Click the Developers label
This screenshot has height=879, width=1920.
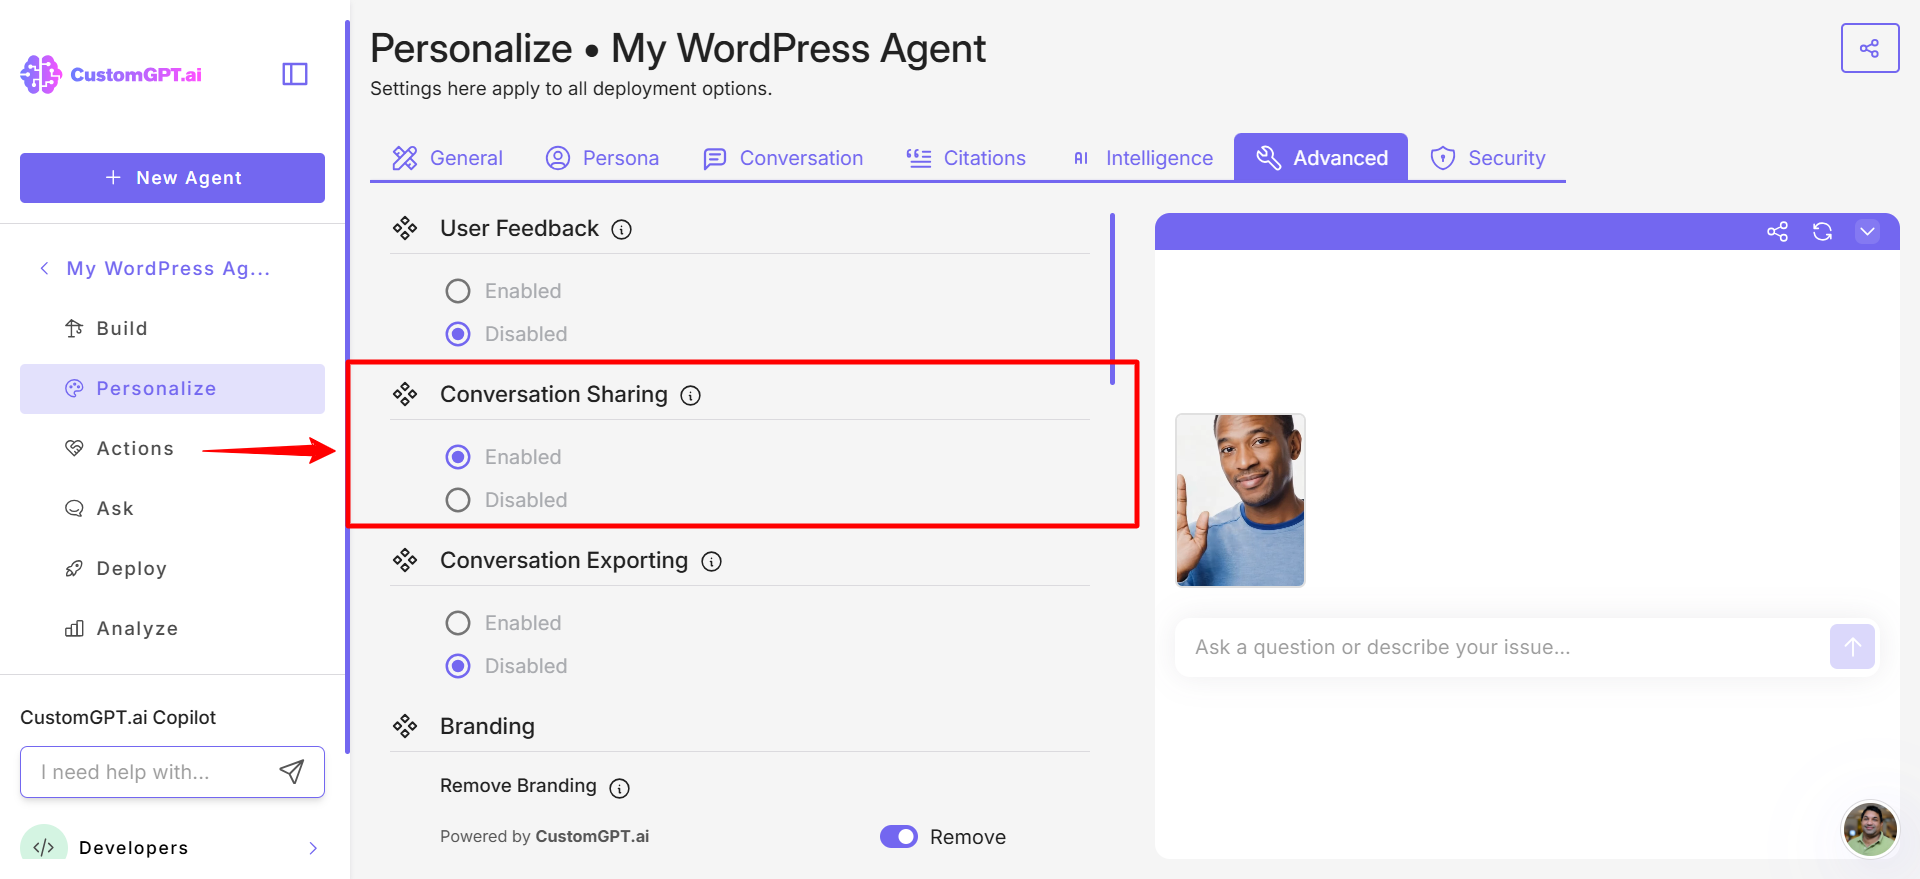133,848
